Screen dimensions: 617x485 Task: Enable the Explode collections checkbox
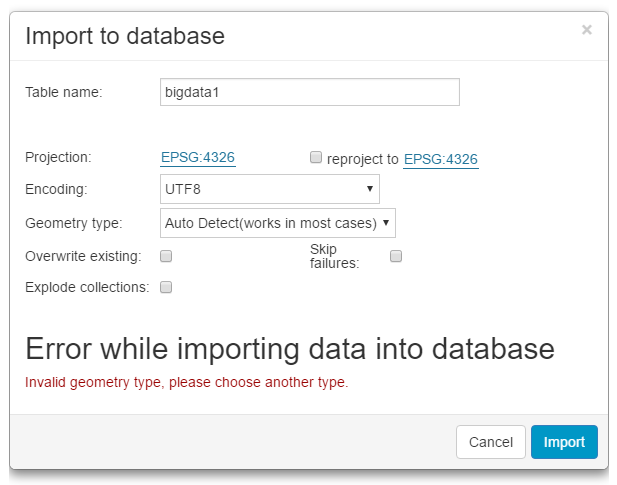(x=166, y=287)
